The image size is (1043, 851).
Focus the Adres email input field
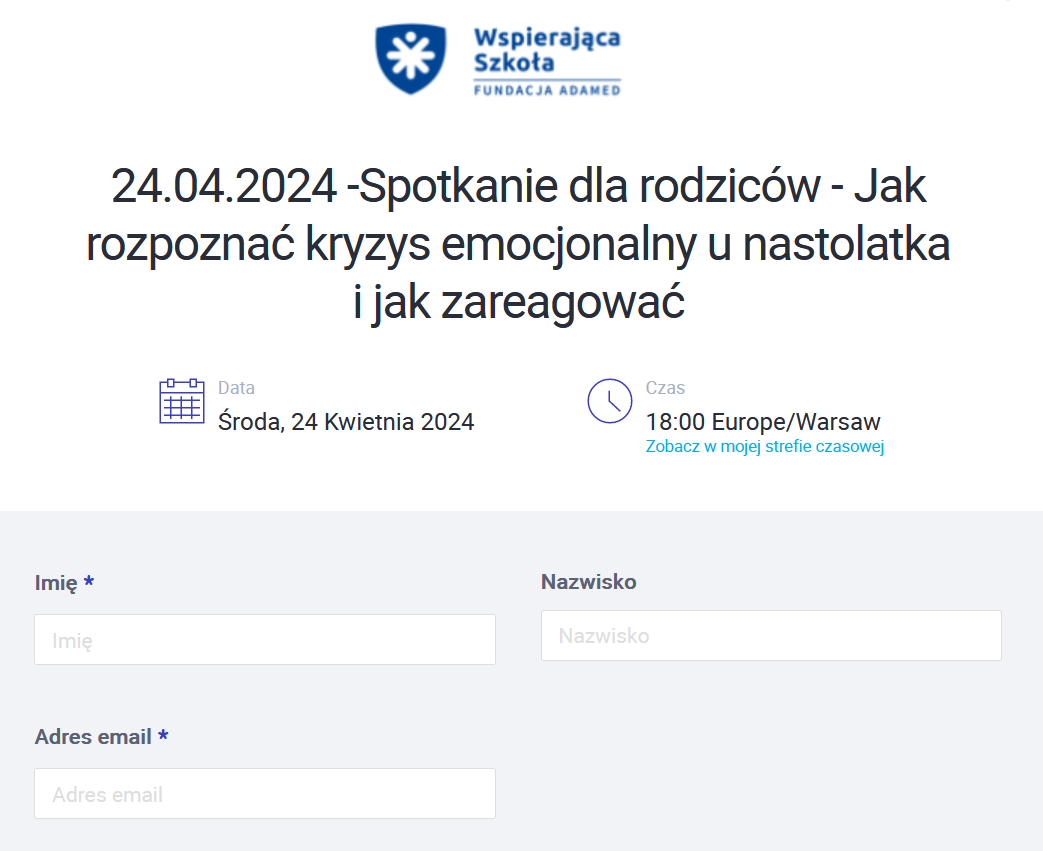[x=265, y=794]
